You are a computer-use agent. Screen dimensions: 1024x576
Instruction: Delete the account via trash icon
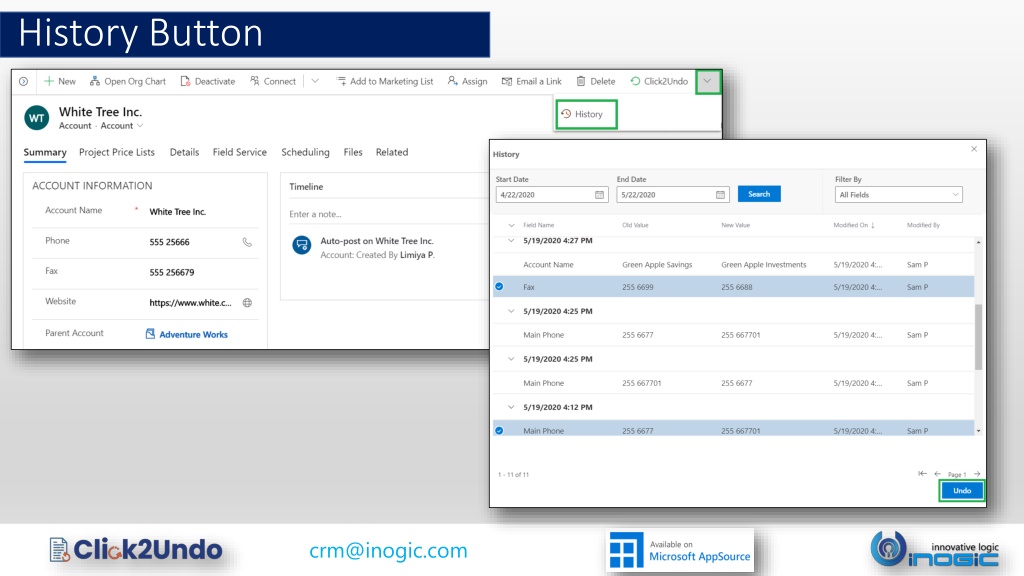point(581,82)
